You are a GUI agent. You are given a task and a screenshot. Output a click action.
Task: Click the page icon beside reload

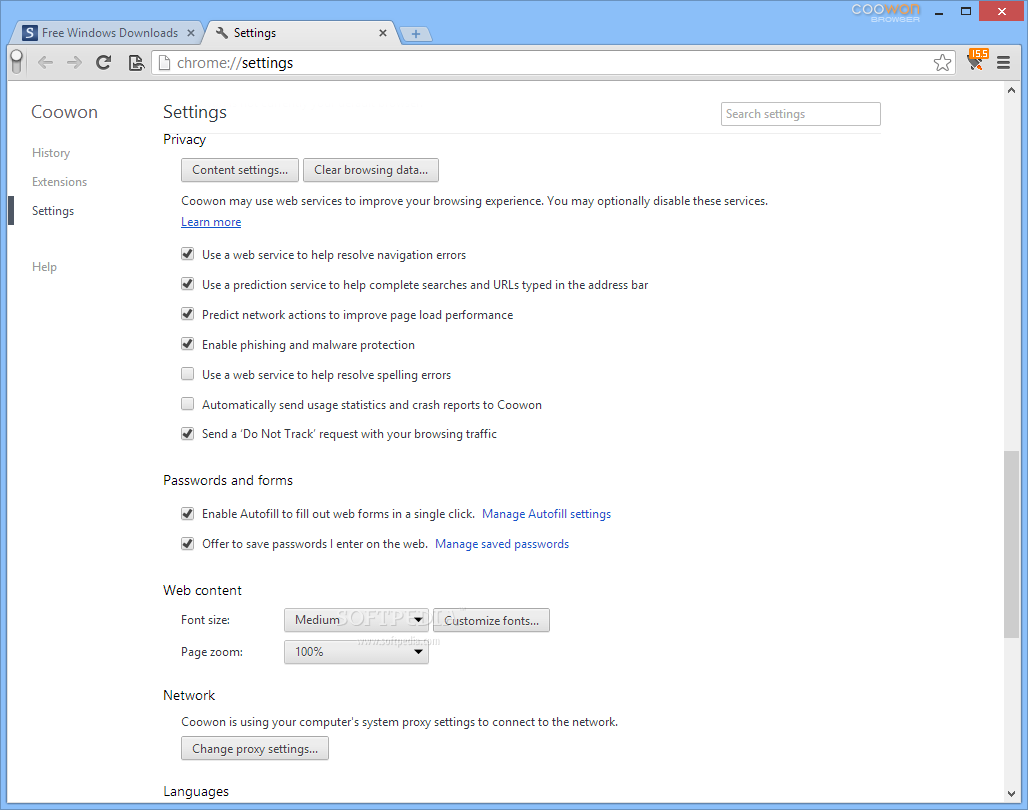[136, 63]
